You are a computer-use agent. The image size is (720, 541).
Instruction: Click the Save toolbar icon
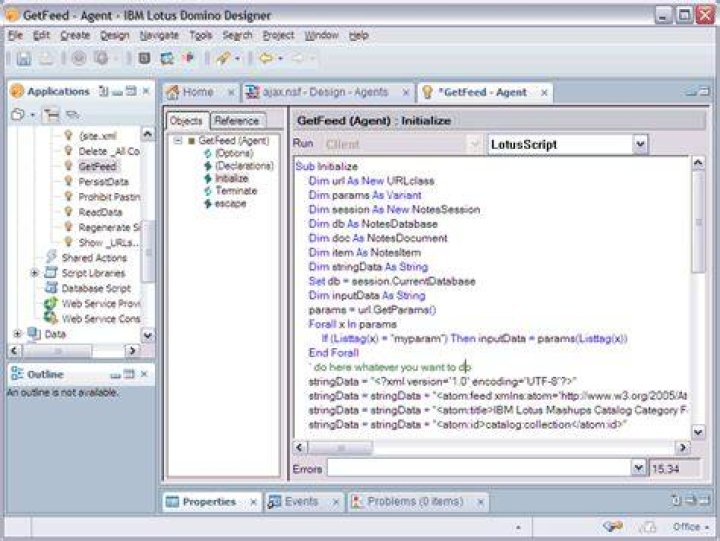[x=23, y=58]
